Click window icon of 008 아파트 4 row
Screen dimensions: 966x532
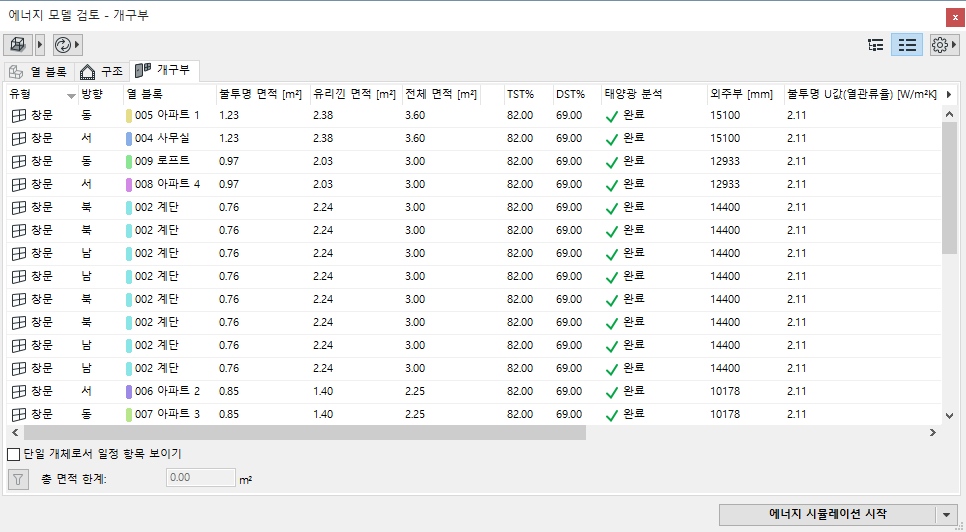(x=19, y=184)
